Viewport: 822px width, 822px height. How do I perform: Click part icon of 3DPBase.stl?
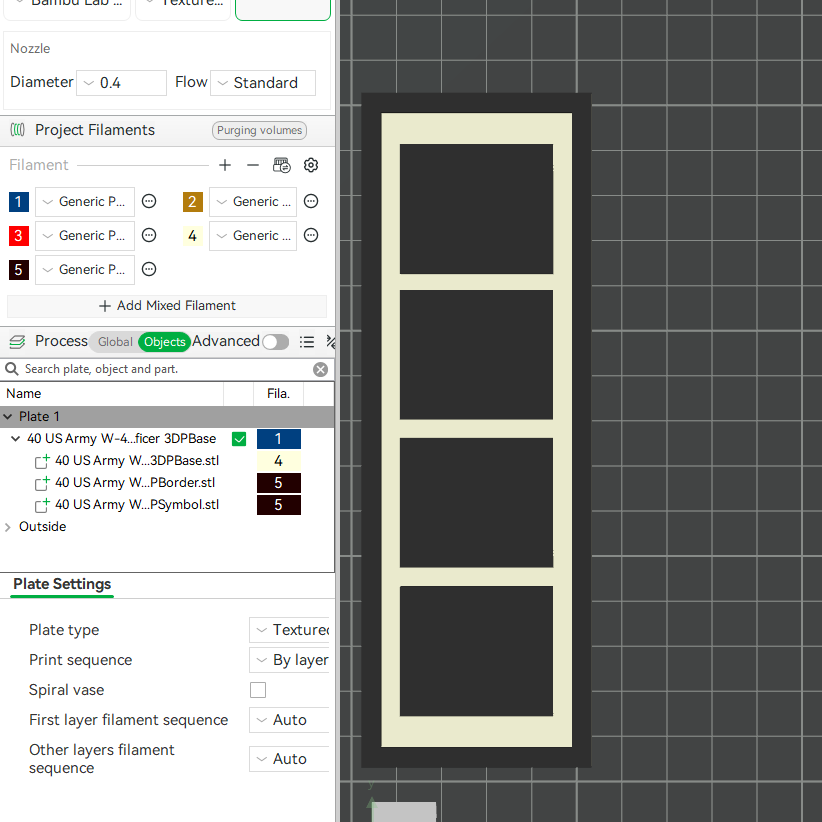click(42, 461)
